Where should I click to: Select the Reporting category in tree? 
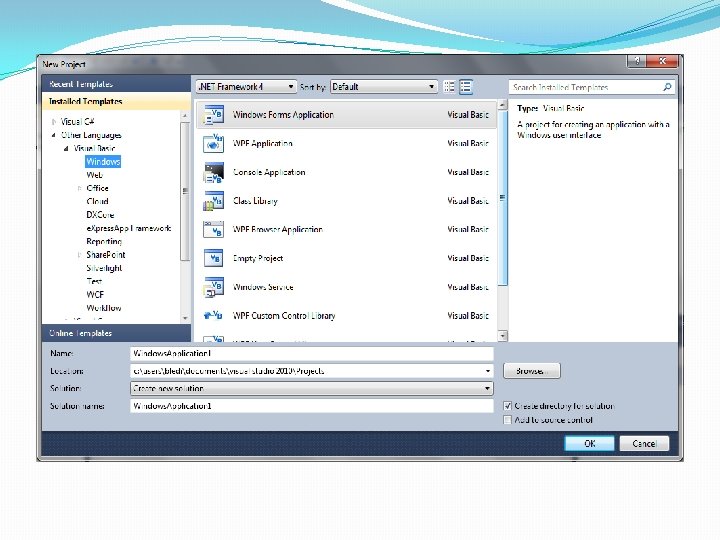click(104, 242)
